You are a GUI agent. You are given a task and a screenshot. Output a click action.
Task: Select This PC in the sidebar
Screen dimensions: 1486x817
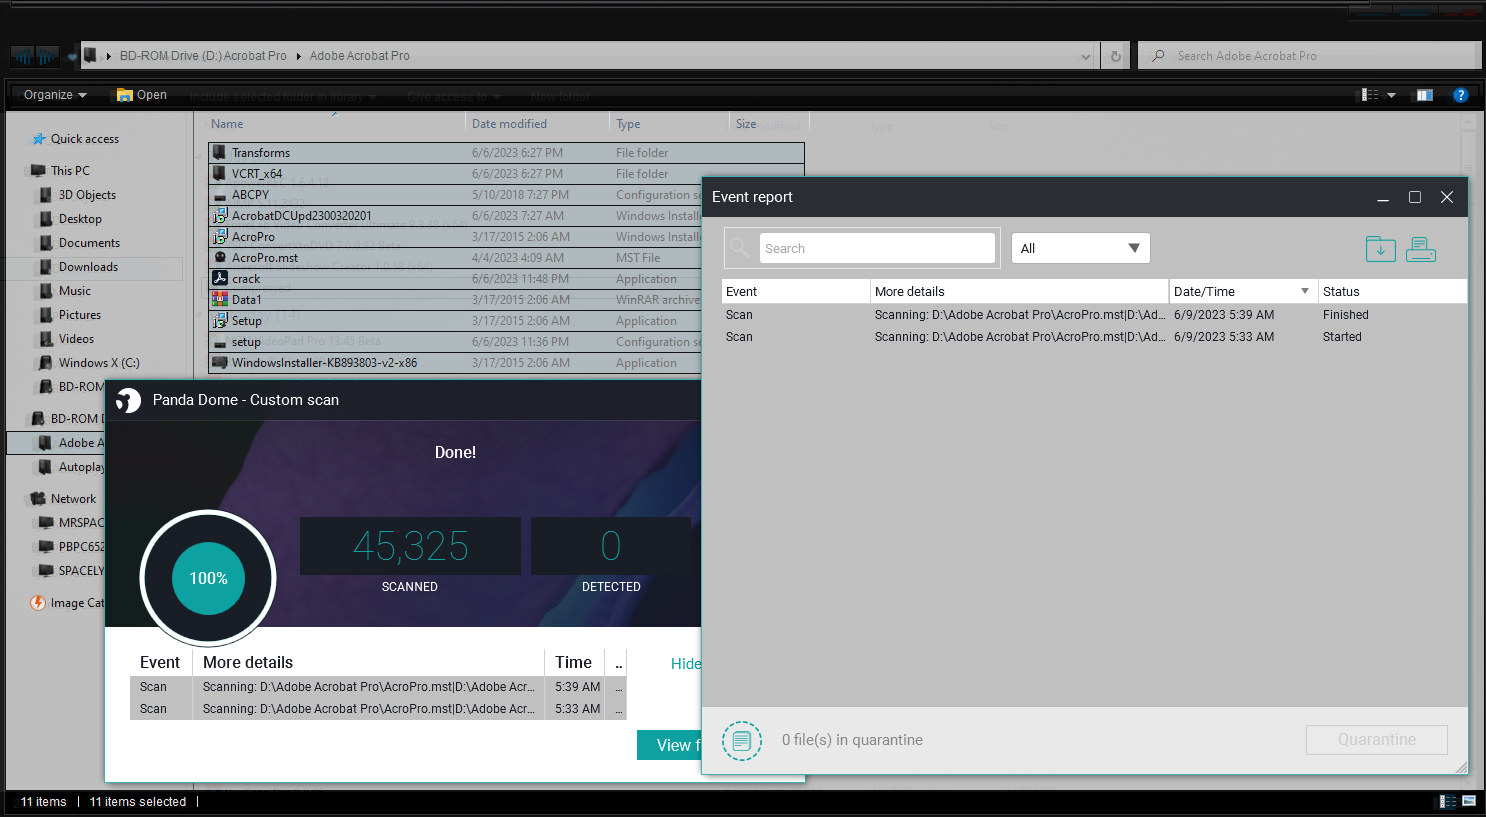click(x=70, y=171)
